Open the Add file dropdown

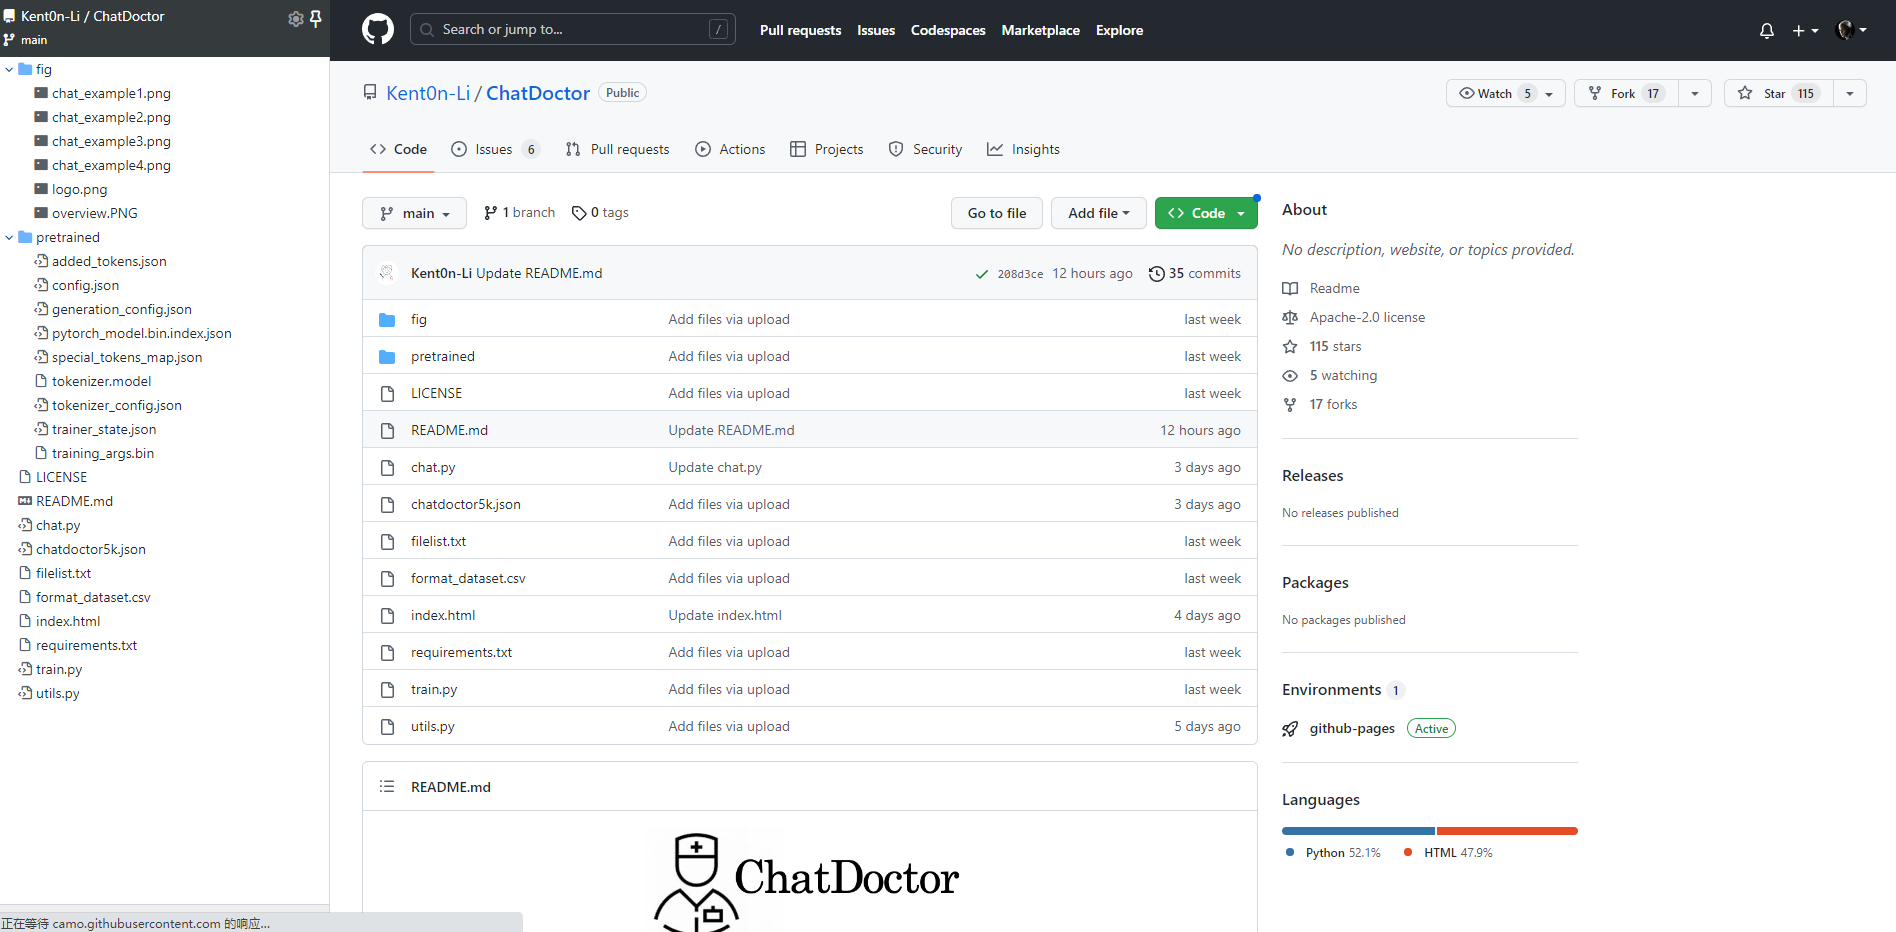tap(1098, 213)
